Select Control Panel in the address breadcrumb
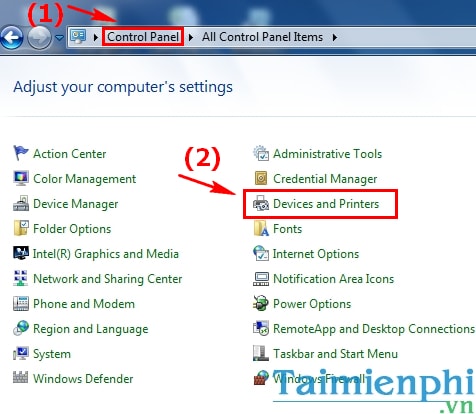This screenshot has width=476, height=414. pyautogui.click(x=143, y=37)
